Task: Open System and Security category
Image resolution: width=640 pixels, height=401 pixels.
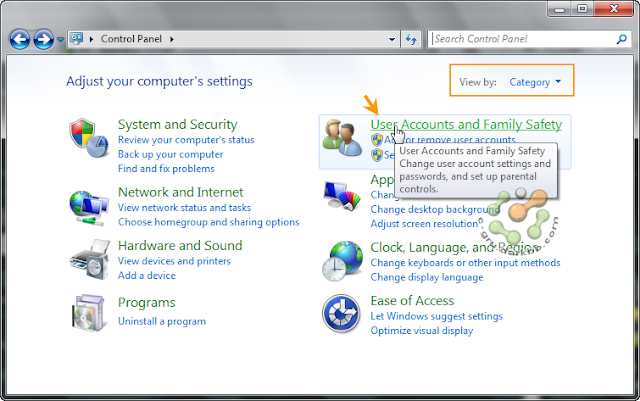Action: (x=178, y=124)
